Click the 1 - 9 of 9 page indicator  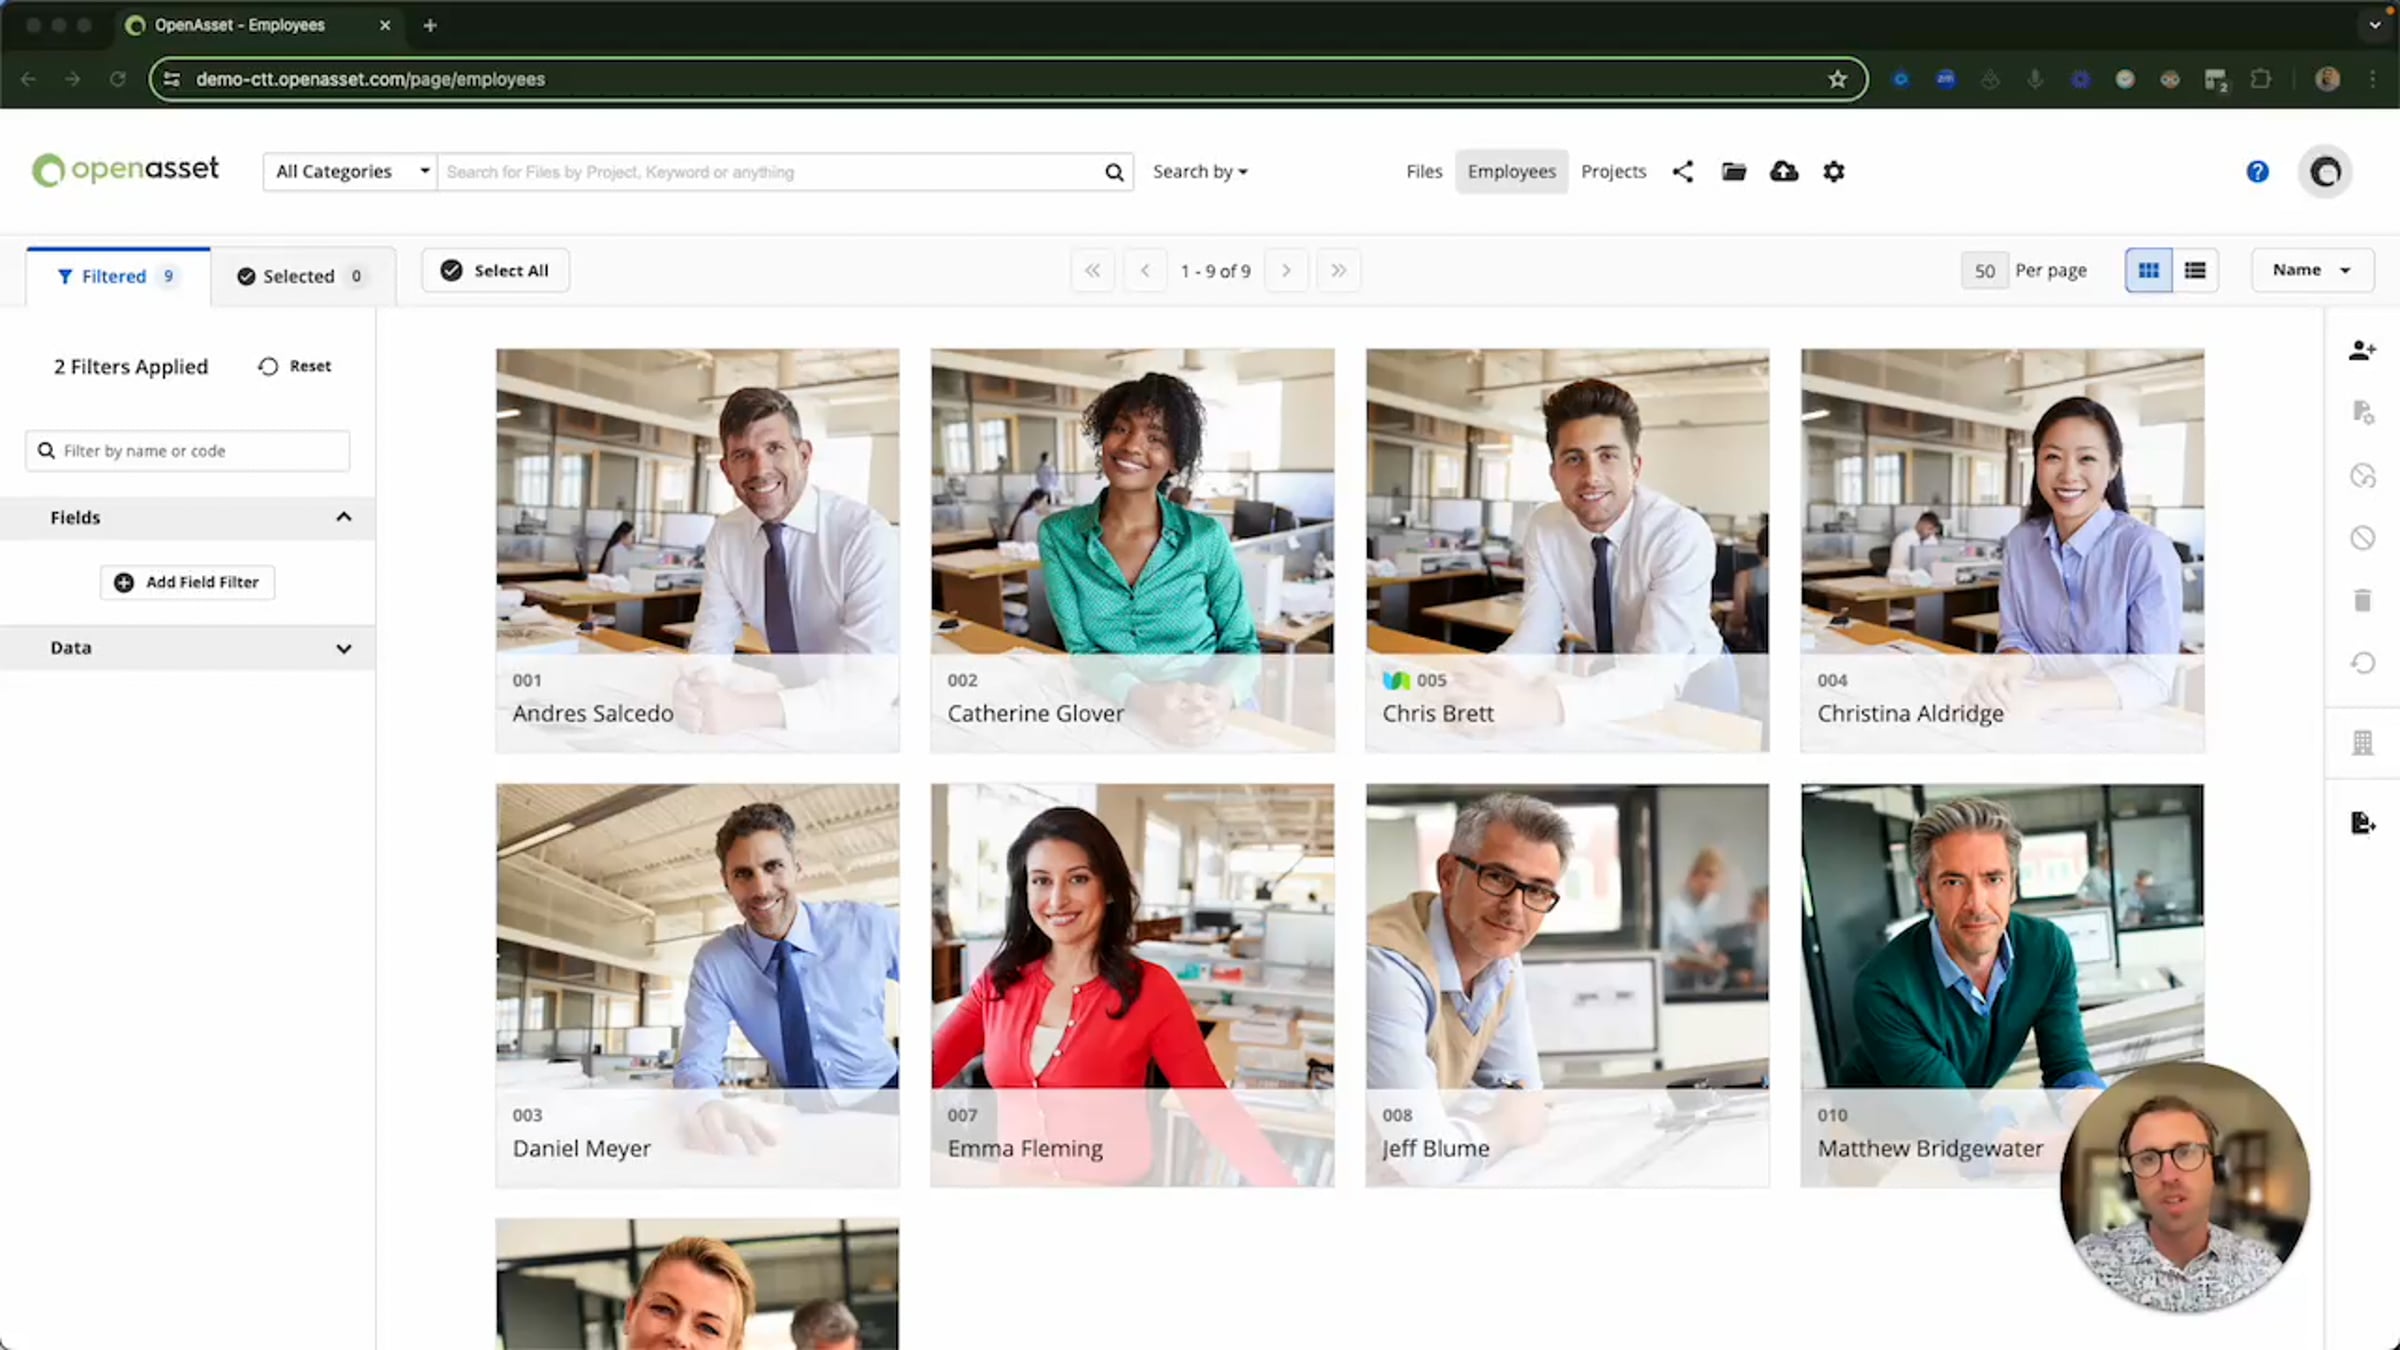pyautogui.click(x=1215, y=271)
